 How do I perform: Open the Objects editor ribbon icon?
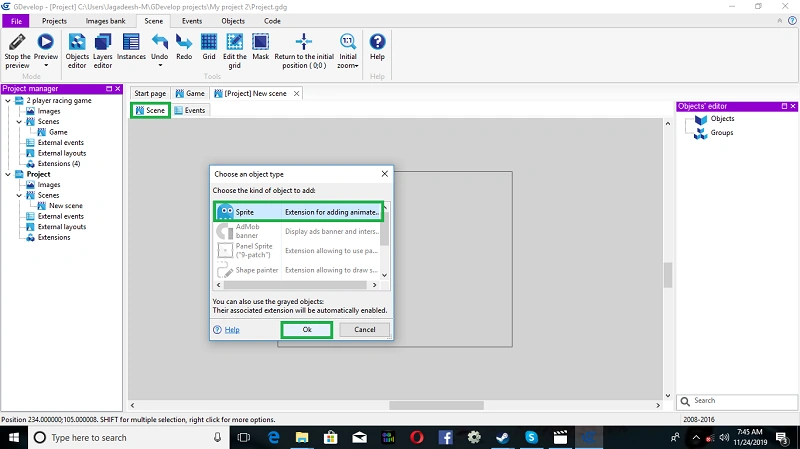[77, 42]
